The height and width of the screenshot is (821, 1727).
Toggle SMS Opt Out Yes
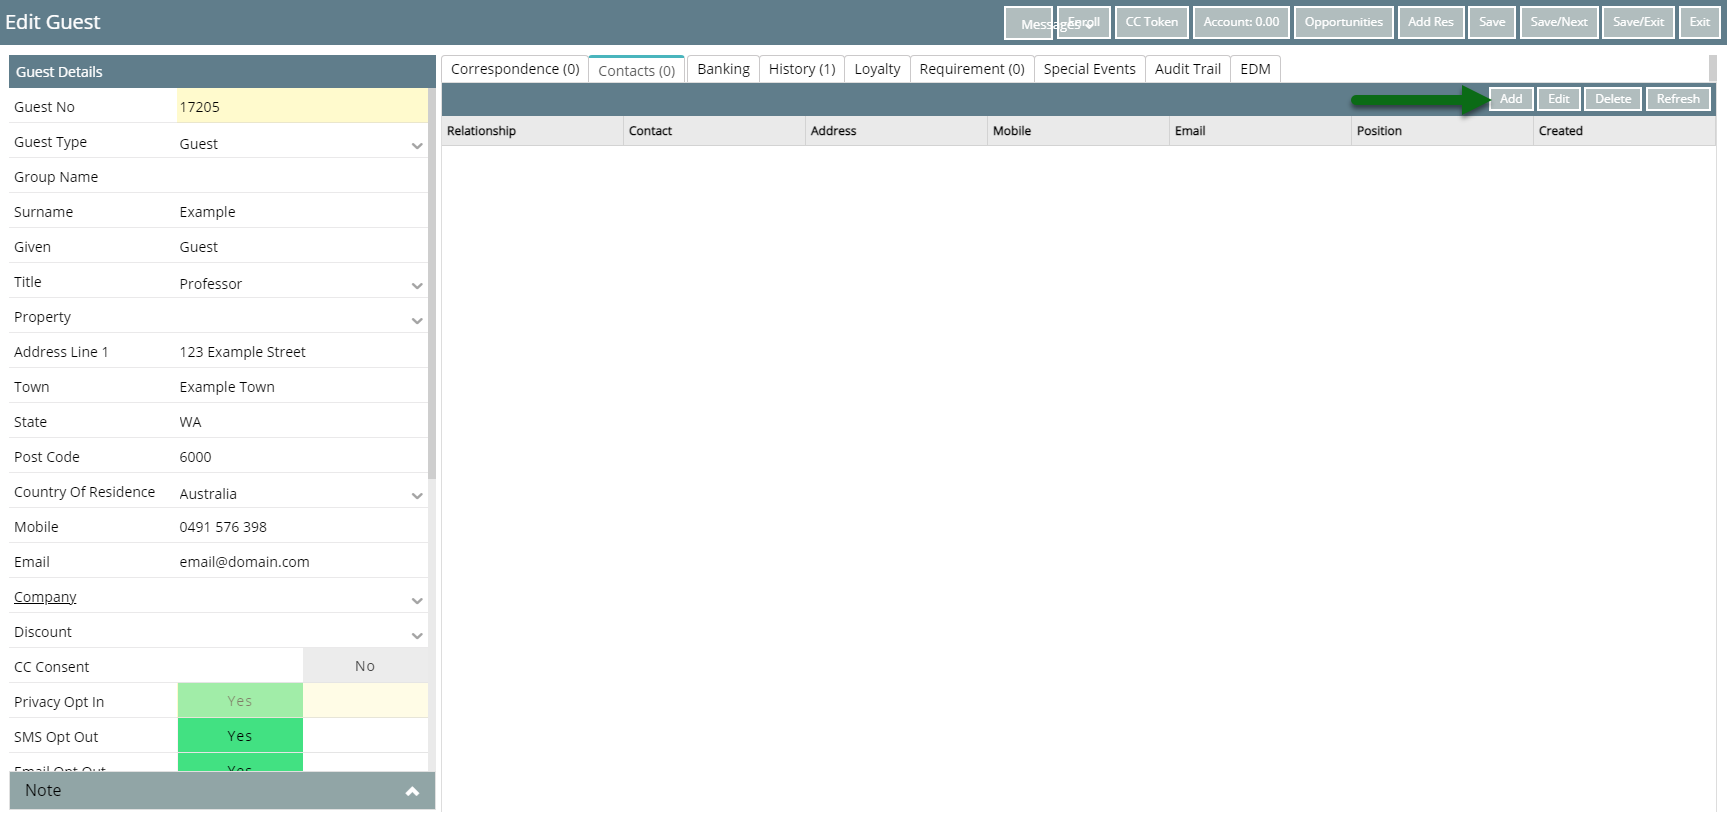point(240,736)
